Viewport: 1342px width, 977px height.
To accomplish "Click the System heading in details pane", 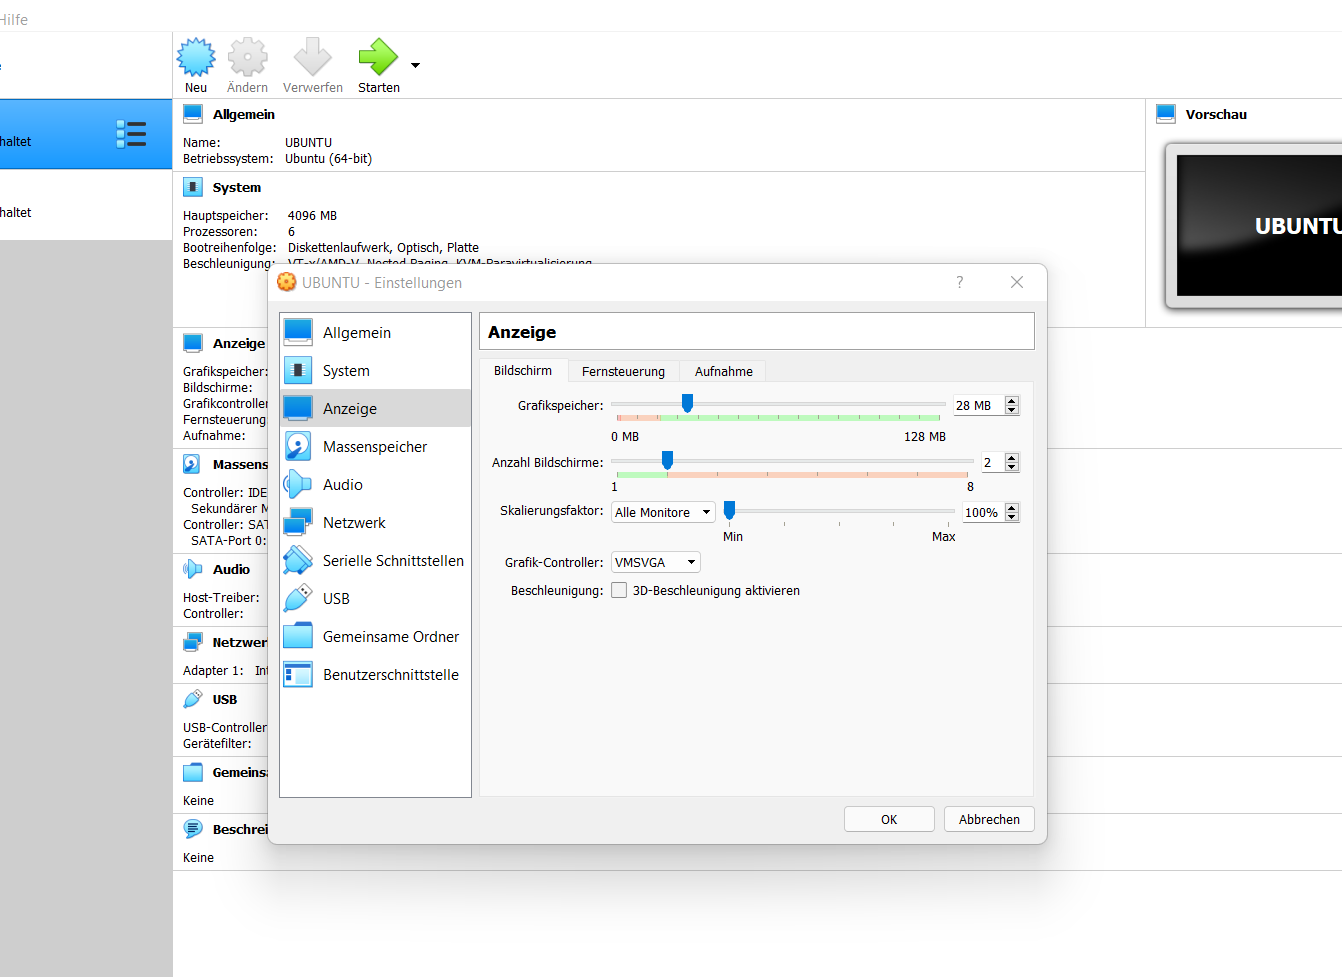I will tap(237, 187).
